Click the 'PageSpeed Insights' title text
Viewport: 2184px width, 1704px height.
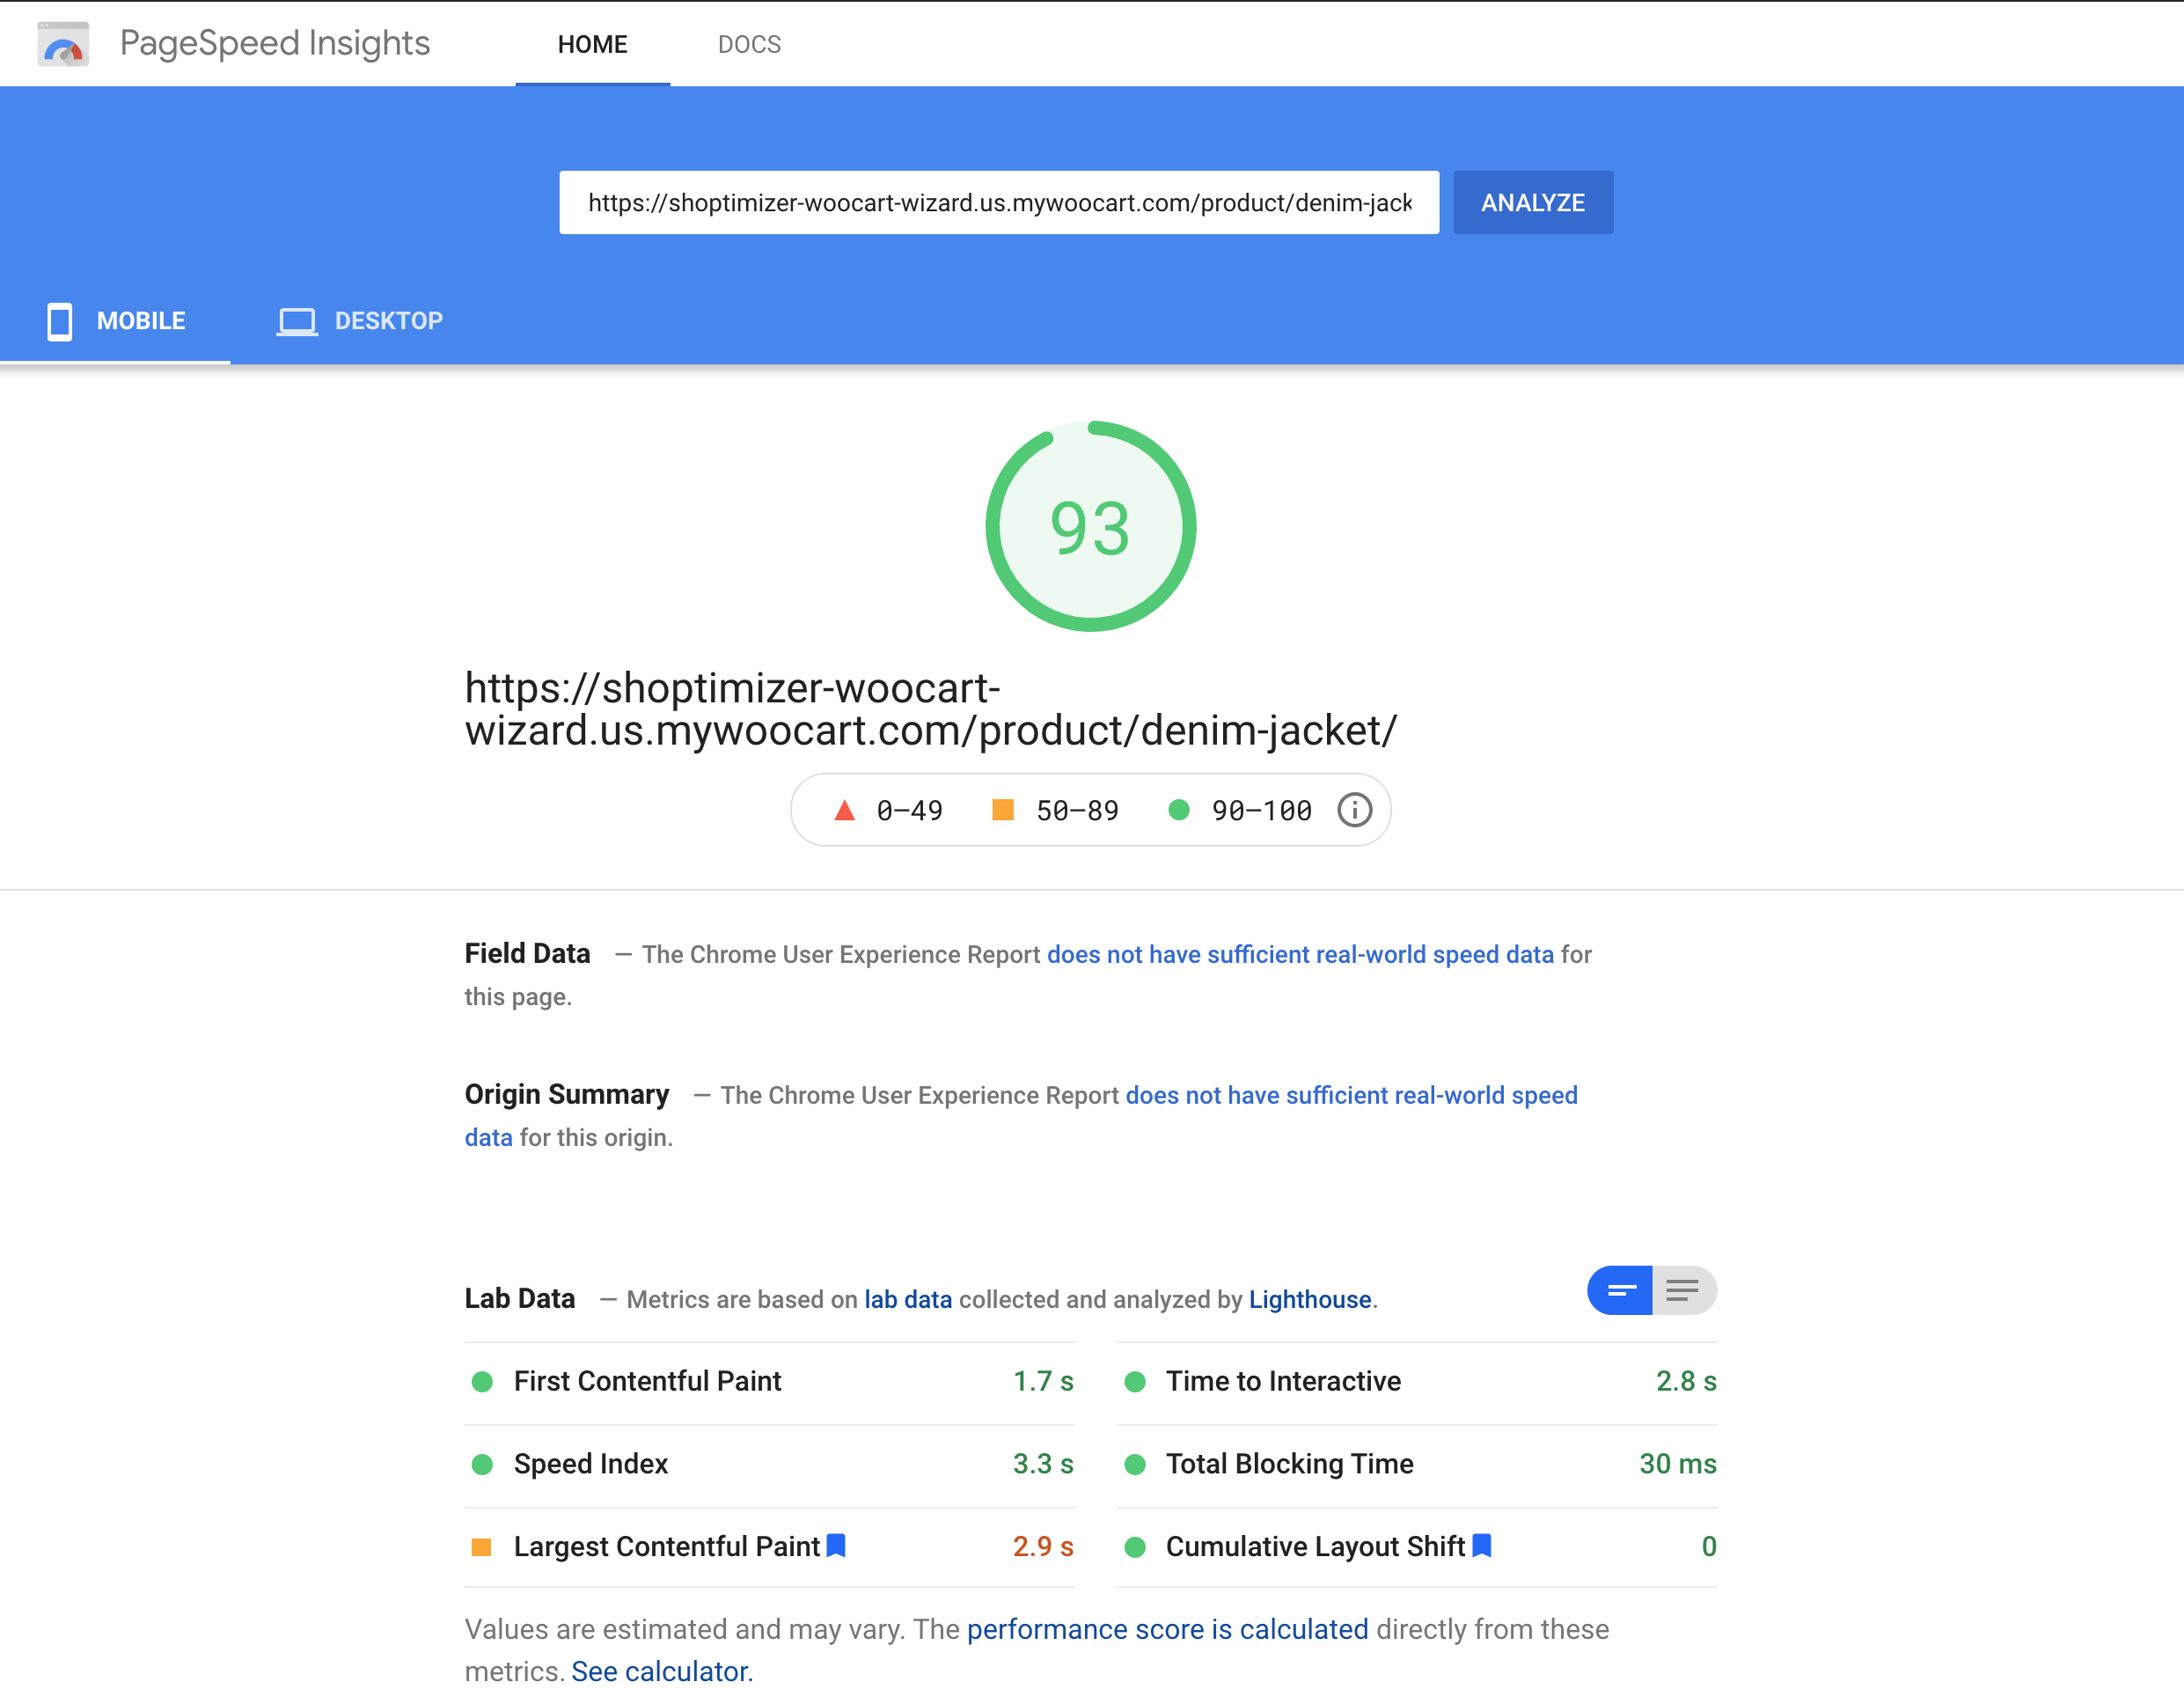(275, 43)
